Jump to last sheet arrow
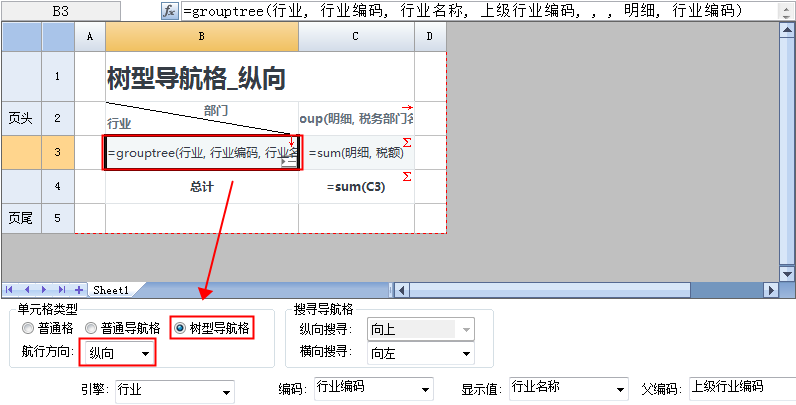The height and width of the screenshot is (405, 796). (x=61, y=290)
